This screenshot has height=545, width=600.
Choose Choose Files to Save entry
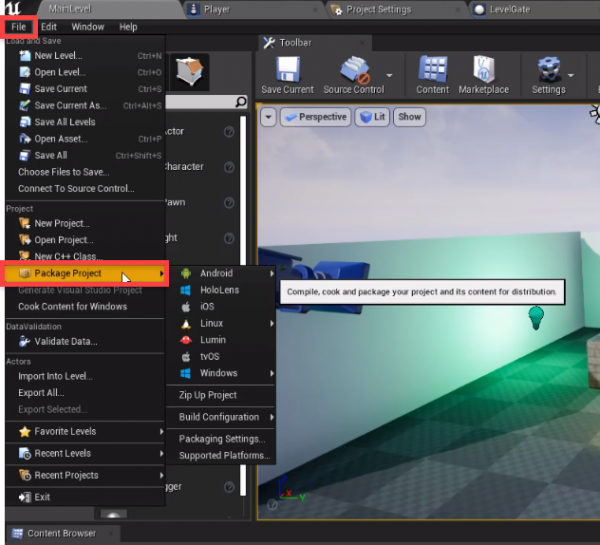click(x=85, y=172)
